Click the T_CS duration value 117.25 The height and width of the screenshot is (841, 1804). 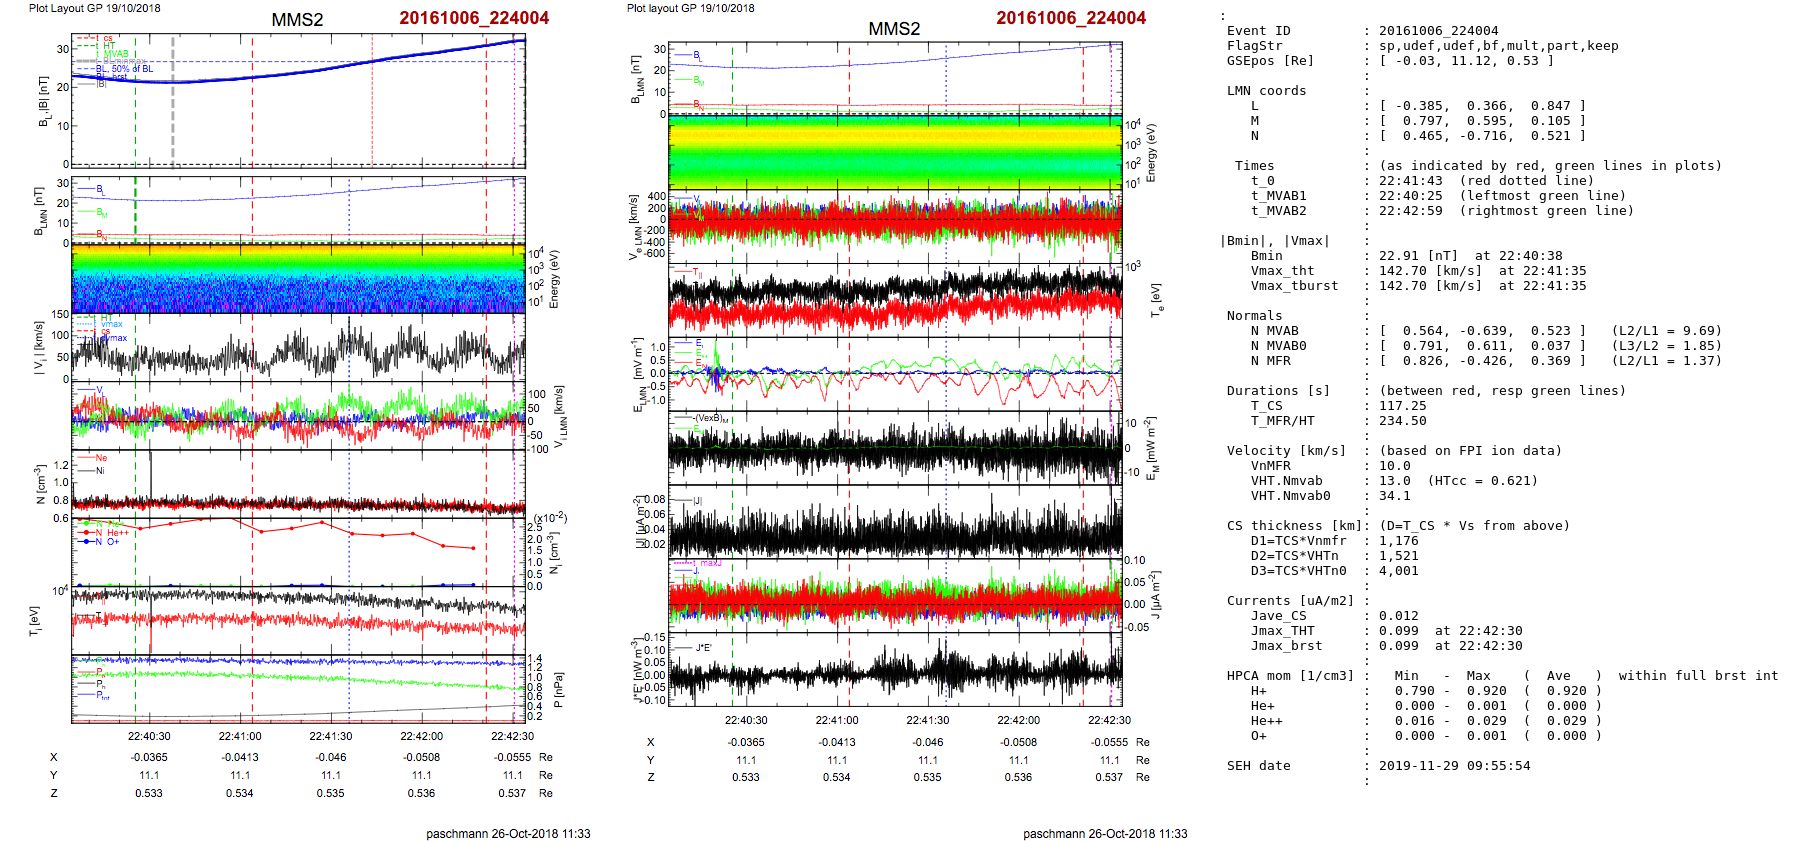1403,406
